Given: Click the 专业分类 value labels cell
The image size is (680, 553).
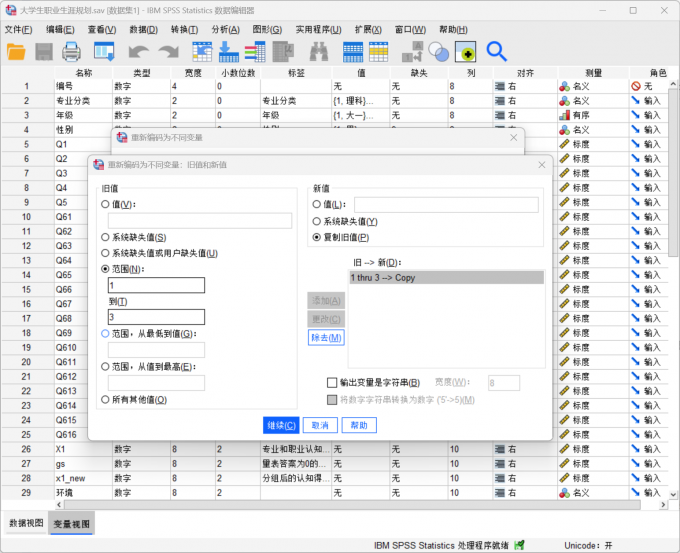Looking at the screenshot, I should pos(361,101).
